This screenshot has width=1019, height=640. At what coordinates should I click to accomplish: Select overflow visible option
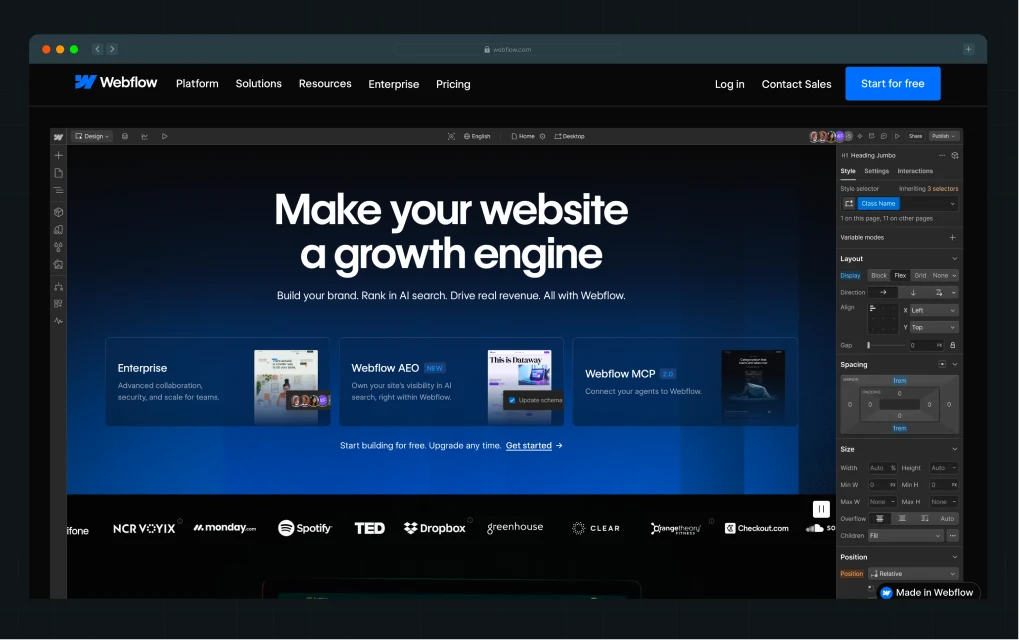tap(879, 518)
